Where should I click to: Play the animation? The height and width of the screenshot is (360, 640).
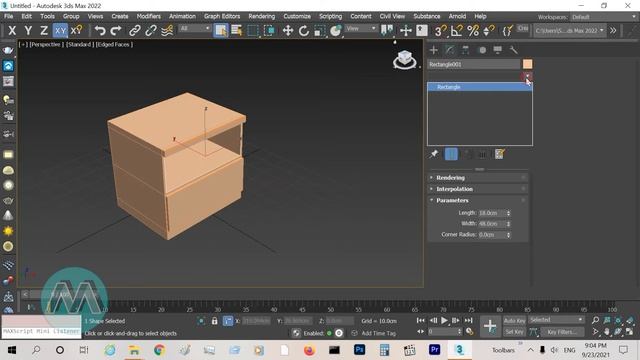click(x=444, y=320)
